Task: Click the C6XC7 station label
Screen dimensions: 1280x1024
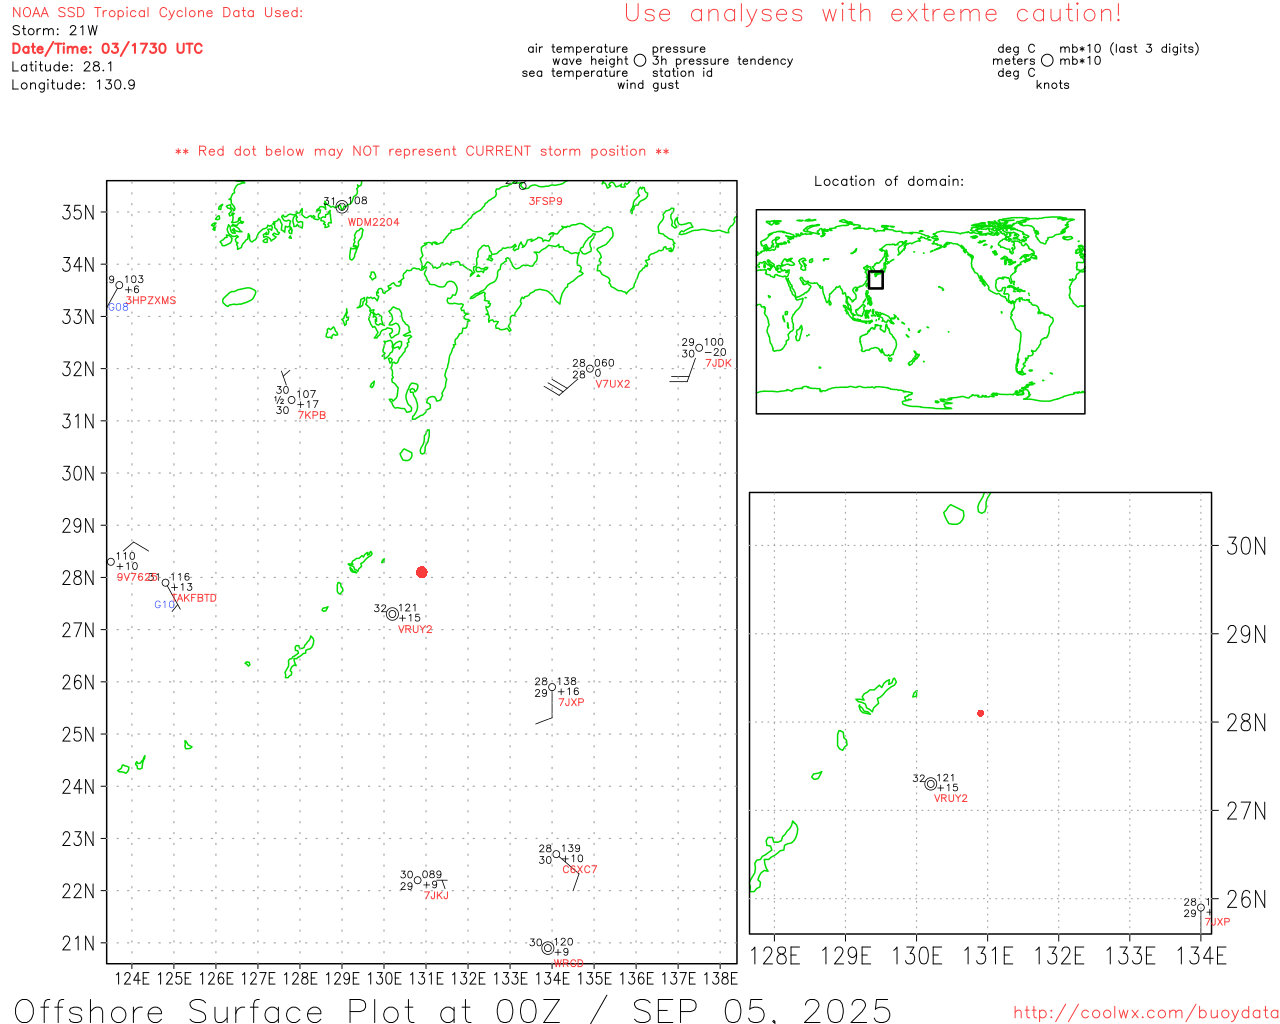Action: 580,869
